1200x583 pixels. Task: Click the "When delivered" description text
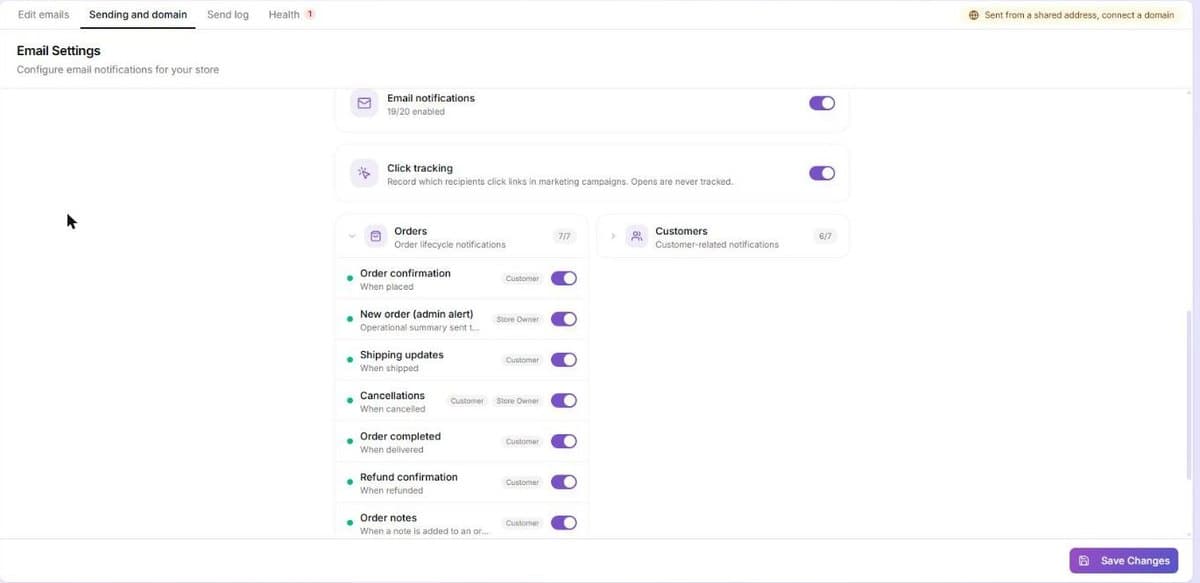point(392,450)
